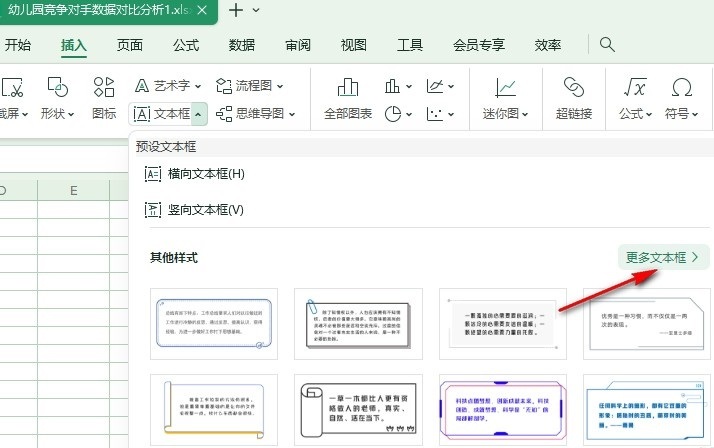Switch to the 数据 tab

(242, 45)
